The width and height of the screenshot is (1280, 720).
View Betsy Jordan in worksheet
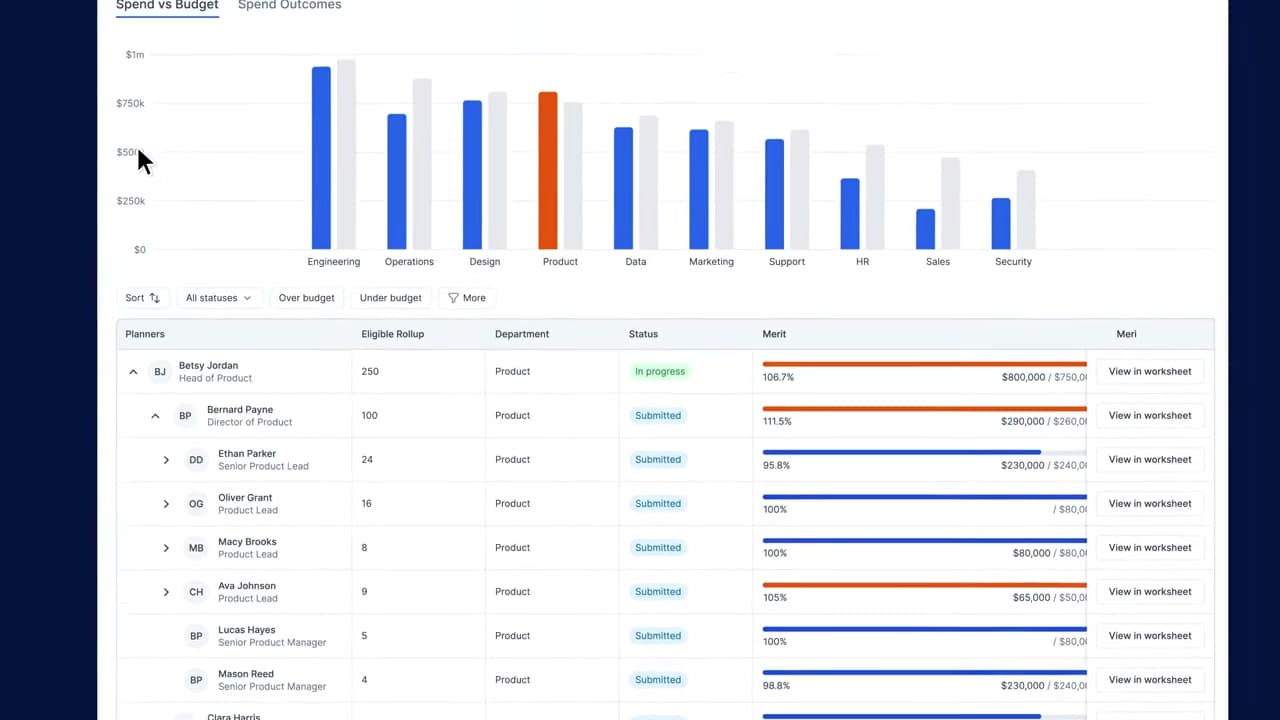1150,372
